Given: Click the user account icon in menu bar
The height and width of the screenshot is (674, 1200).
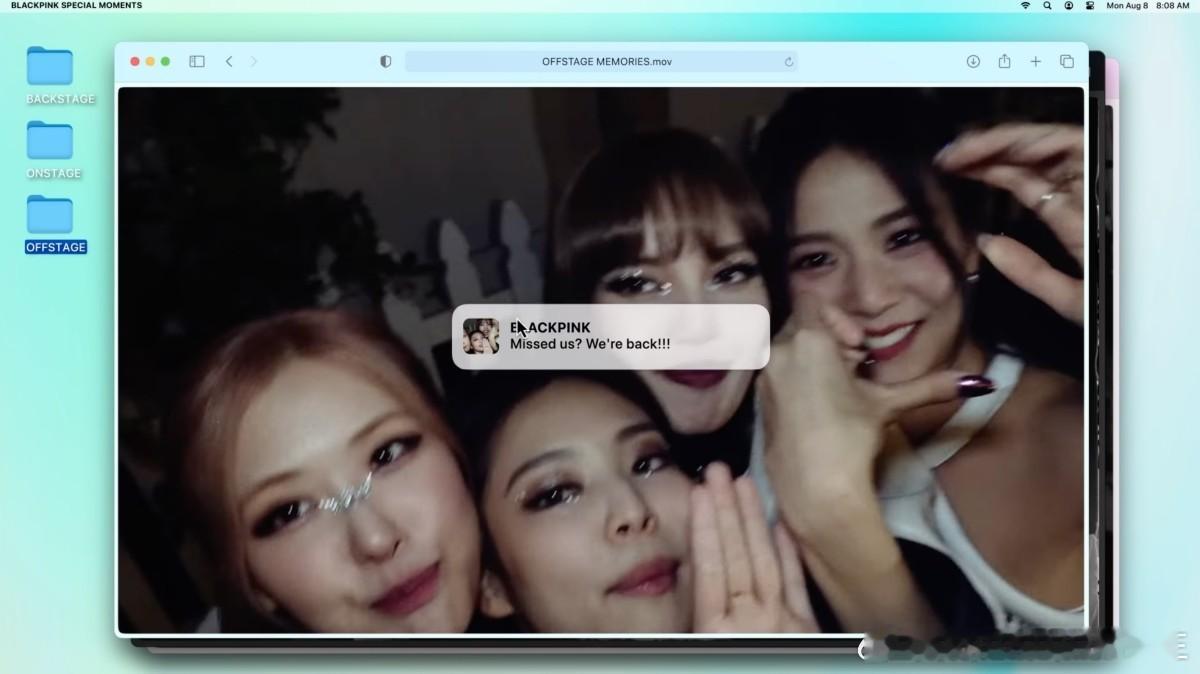Looking at the screenshot, I should coord(1069,6).
